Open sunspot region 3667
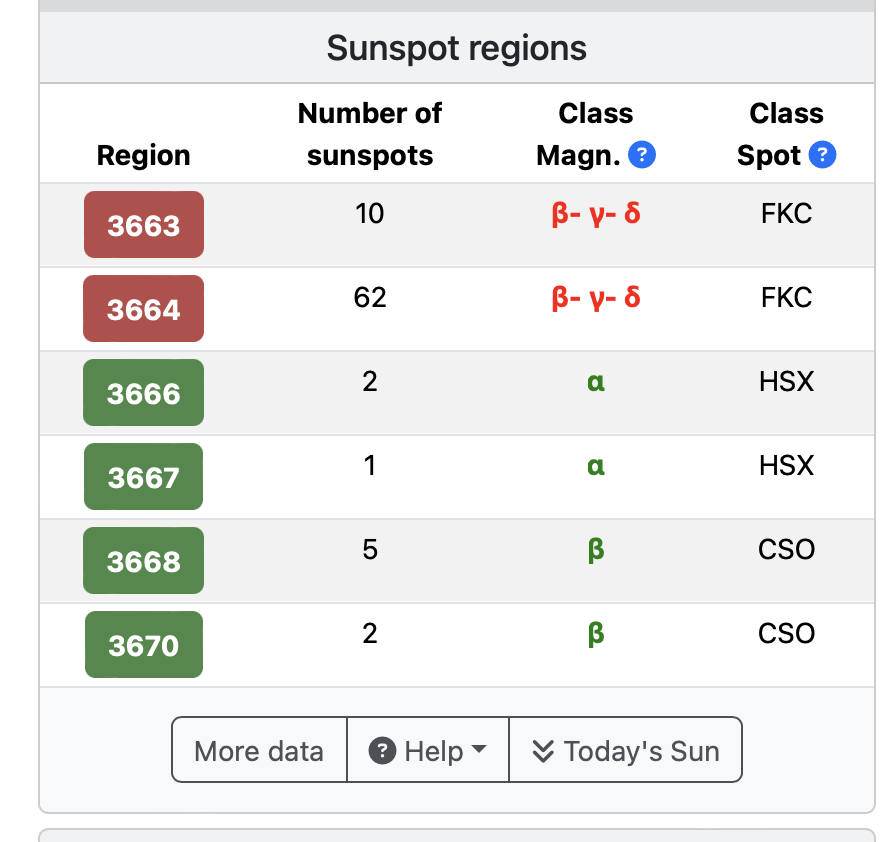The image size is (886, 842). tap(144, 476)
